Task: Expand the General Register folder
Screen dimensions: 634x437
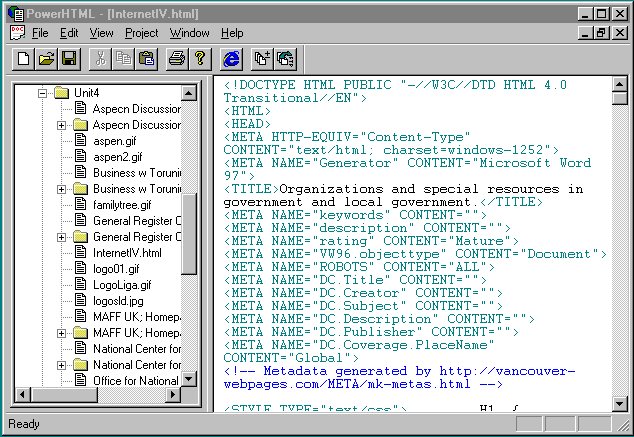Action: 61,237
